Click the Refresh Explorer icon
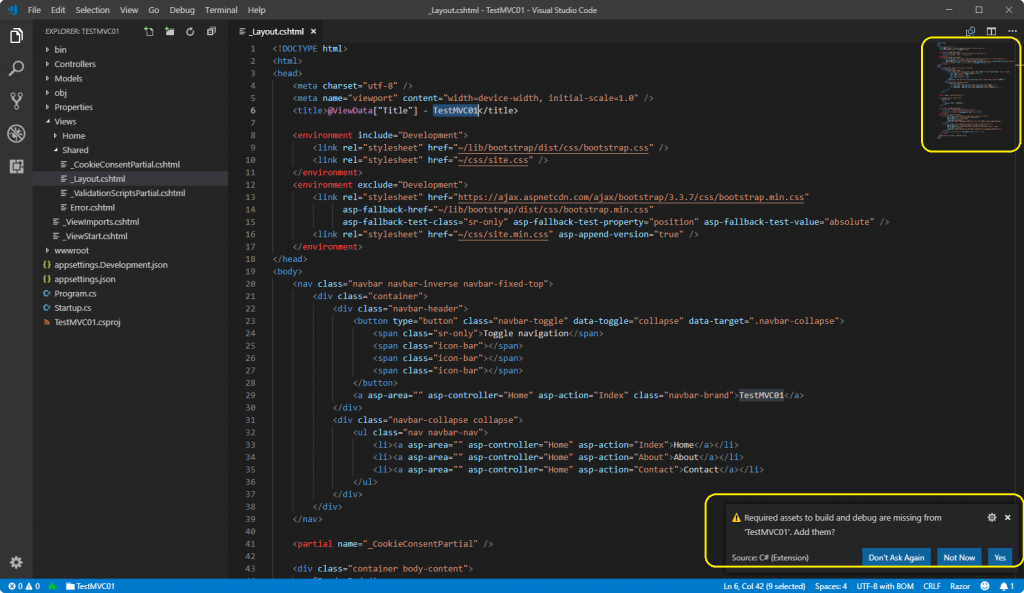1024x593 pixels. tap(190, 32)
